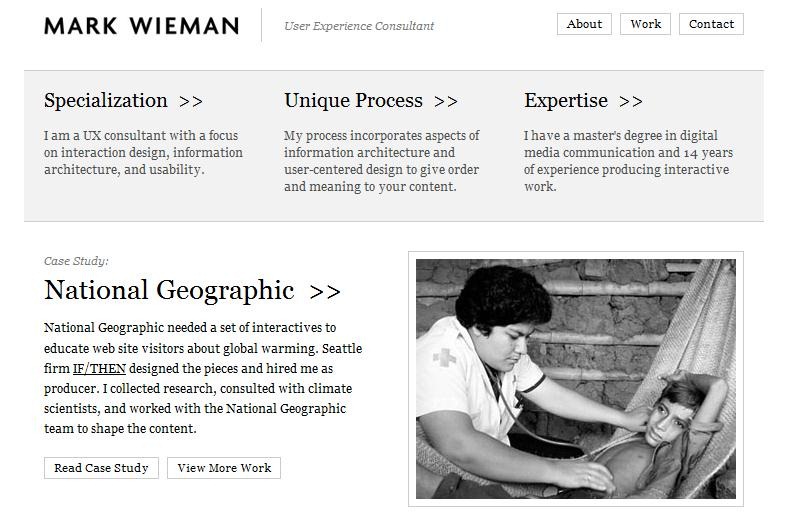
Task: Click the arrows next to Specialization
Action: click(191, 101)
